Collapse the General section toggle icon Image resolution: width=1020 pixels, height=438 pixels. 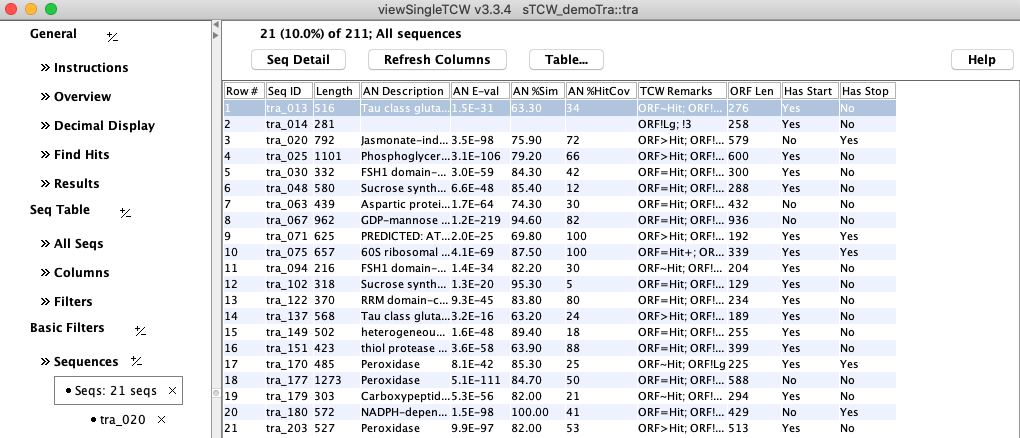point(112,35)
